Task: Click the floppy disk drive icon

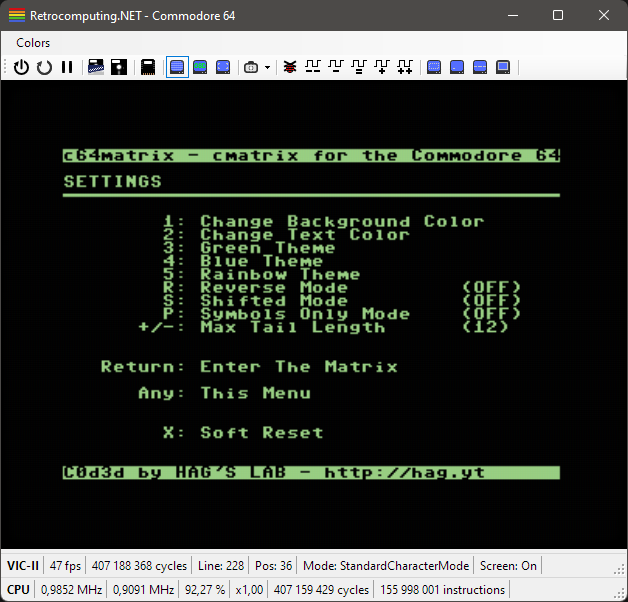Action: point(119,67)
